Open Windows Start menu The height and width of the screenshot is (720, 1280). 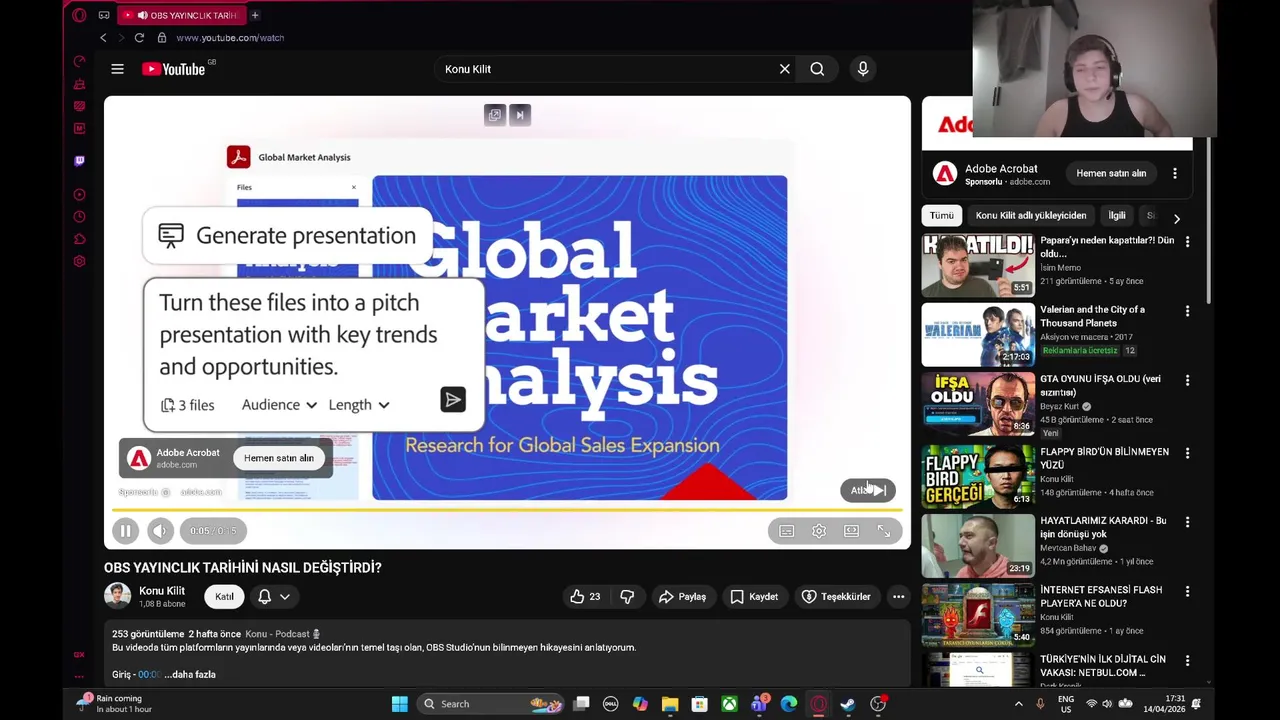(x=399, y=704)
